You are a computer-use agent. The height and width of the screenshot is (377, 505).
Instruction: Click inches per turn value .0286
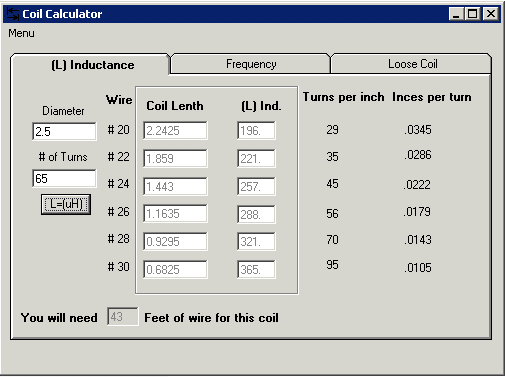click(x=418, y=155)
